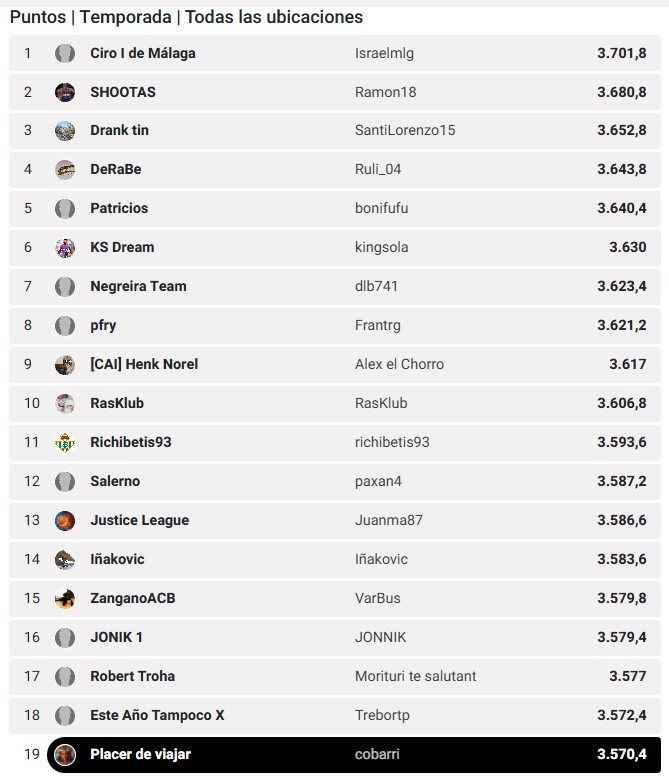Select manager name Morituri te salutant
The width and height of the screenshot is (669, 776).
[x=415, y=677]
